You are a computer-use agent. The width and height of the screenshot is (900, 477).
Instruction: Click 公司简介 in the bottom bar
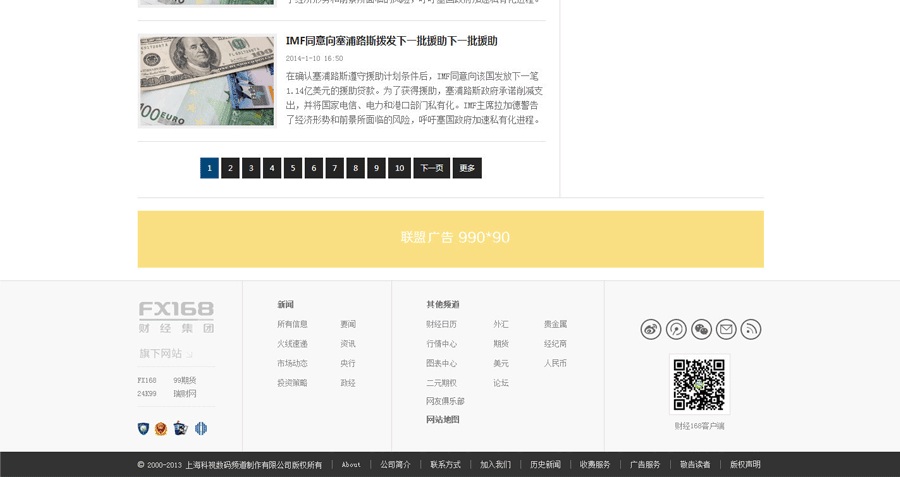coord(395,465)
